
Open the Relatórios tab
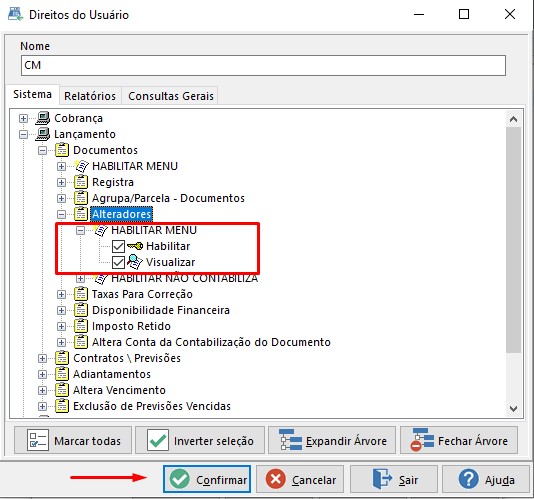click(x=90, y=96)
